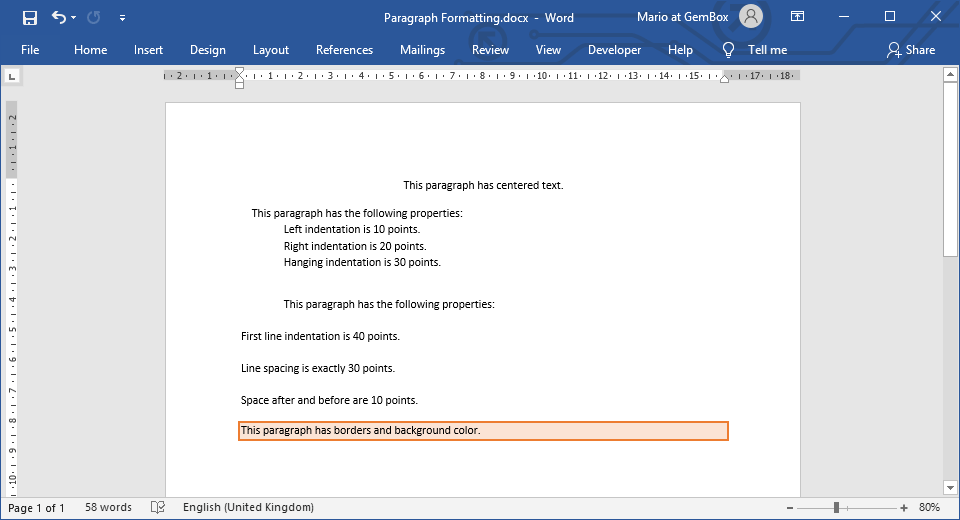Viewport: 960px width, 520px height.
Task: Click the zoom out minus button
Action: (x=769, y=508)
